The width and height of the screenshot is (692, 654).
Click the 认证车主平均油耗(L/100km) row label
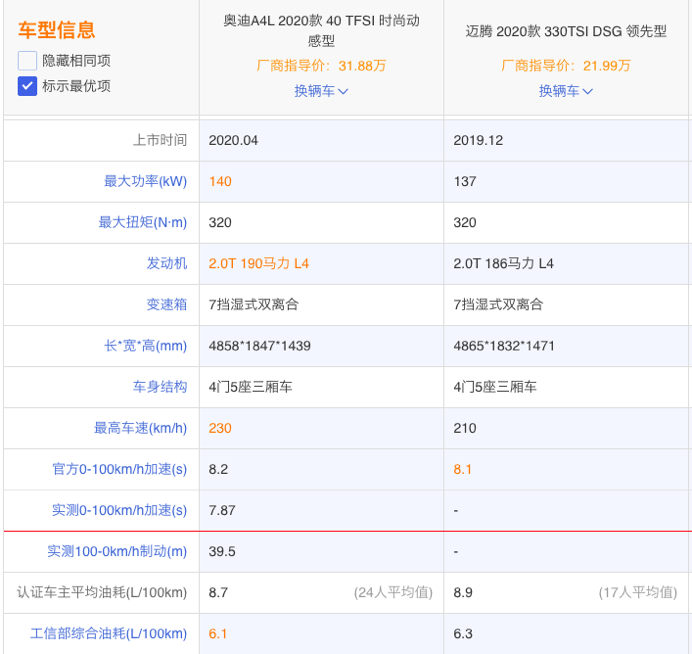pyautogui.click(x=102, y=592)
